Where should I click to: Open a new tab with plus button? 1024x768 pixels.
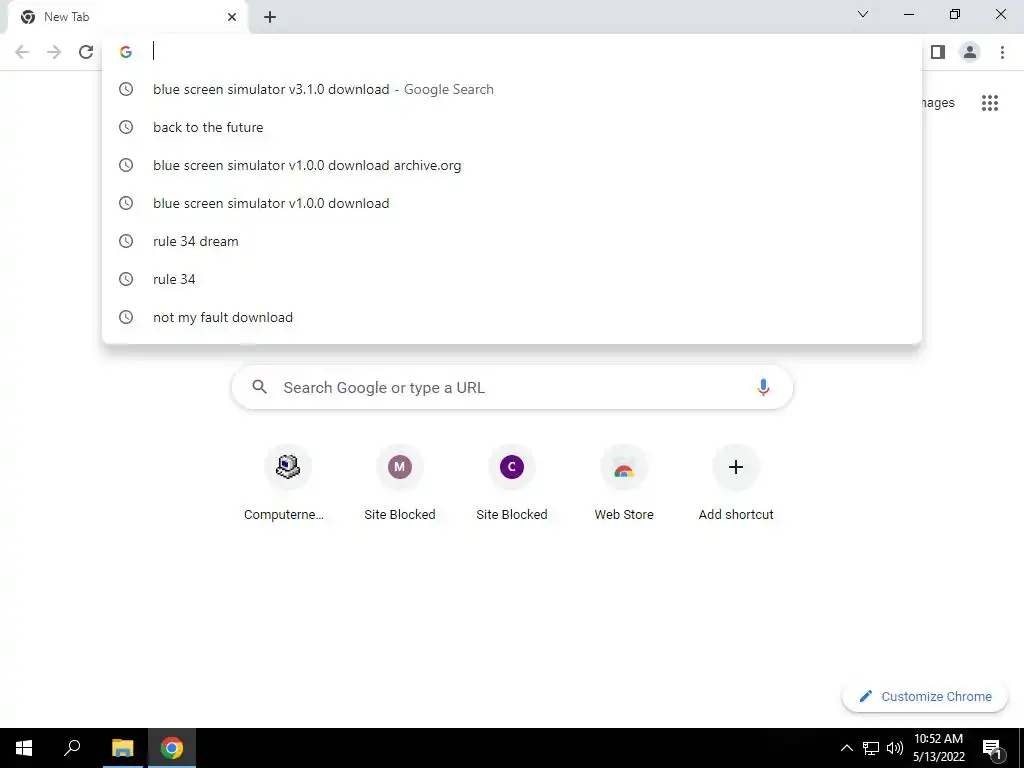(x=270, y=17)
